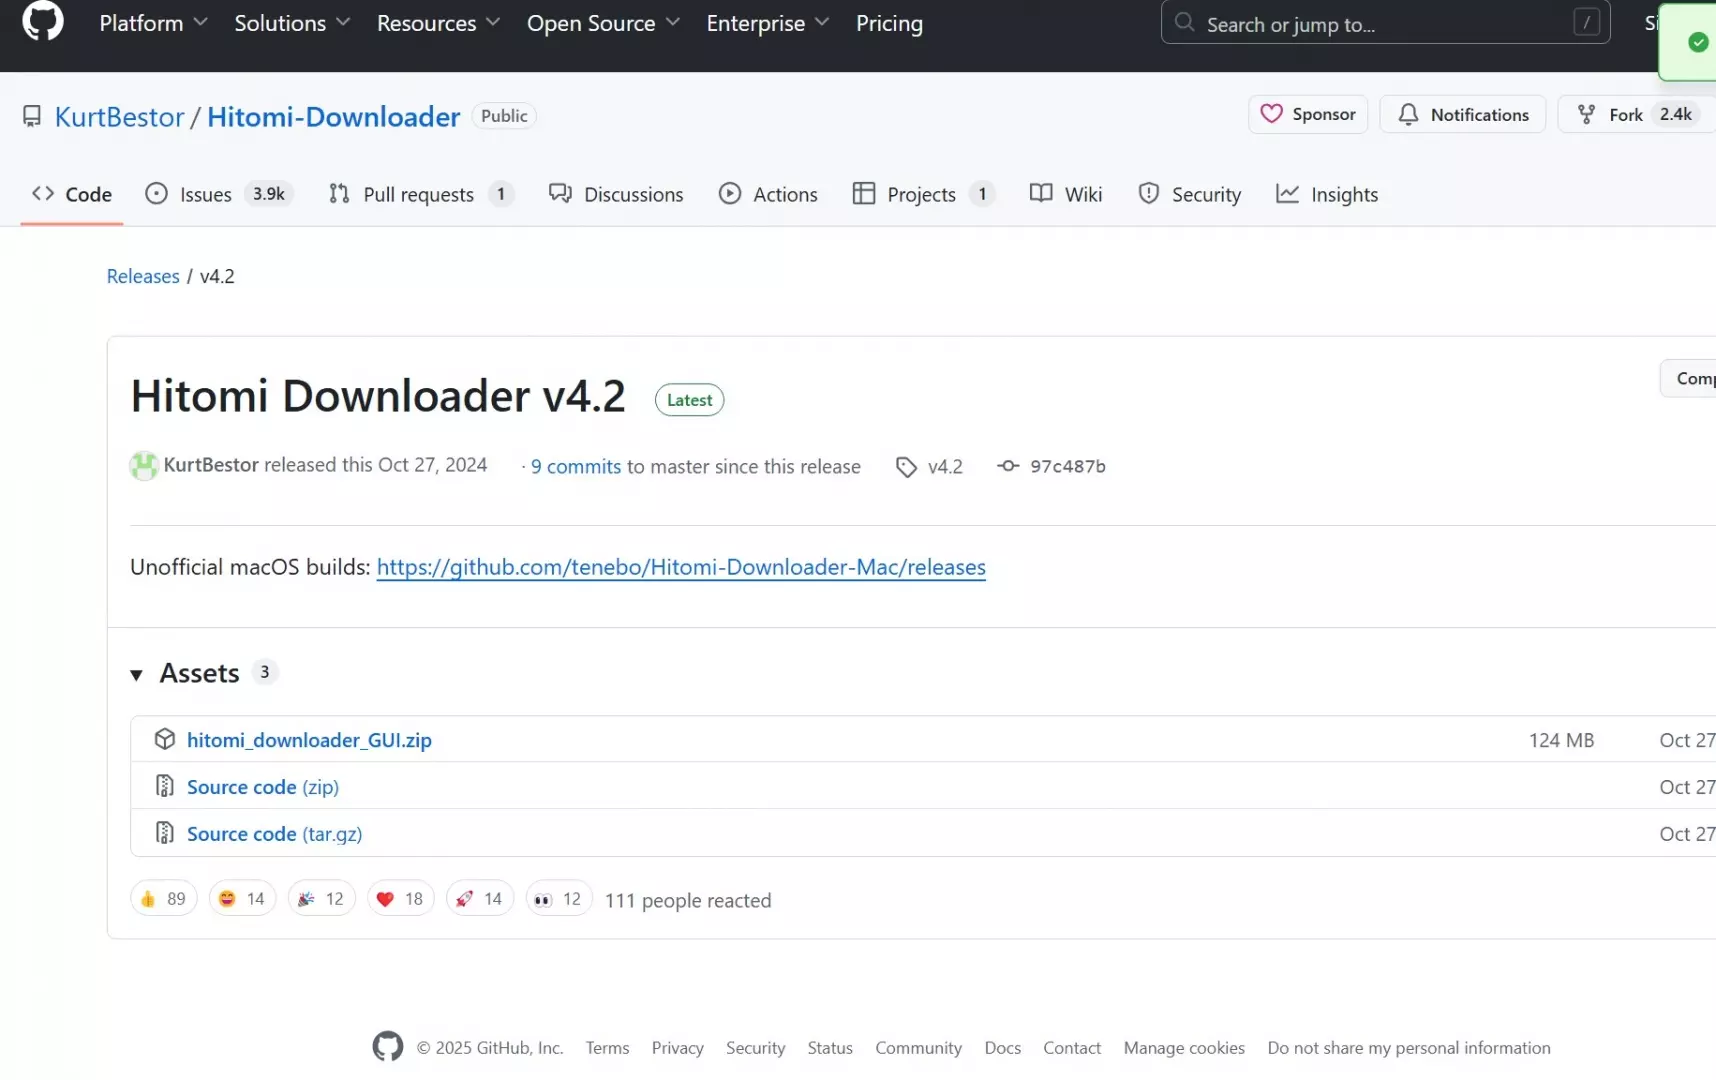Download Source code (tar.gz)
Viewport: 1716px width, 1080px height.
coord(274,834)
